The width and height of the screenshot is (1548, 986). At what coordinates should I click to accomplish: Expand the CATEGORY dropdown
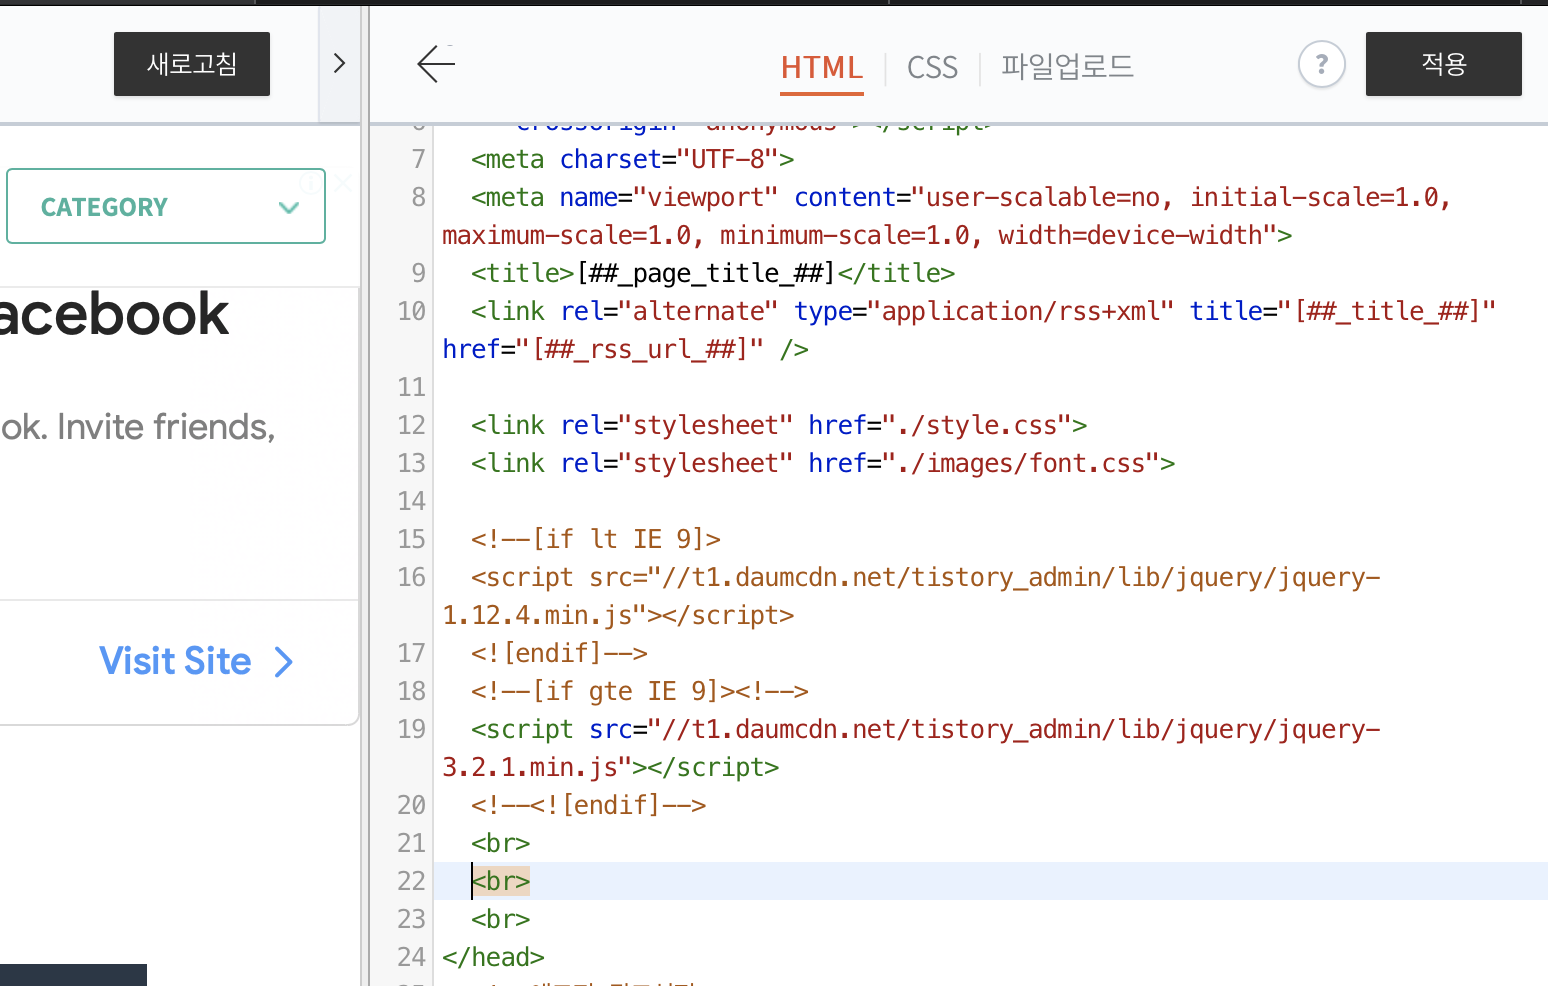166,206
